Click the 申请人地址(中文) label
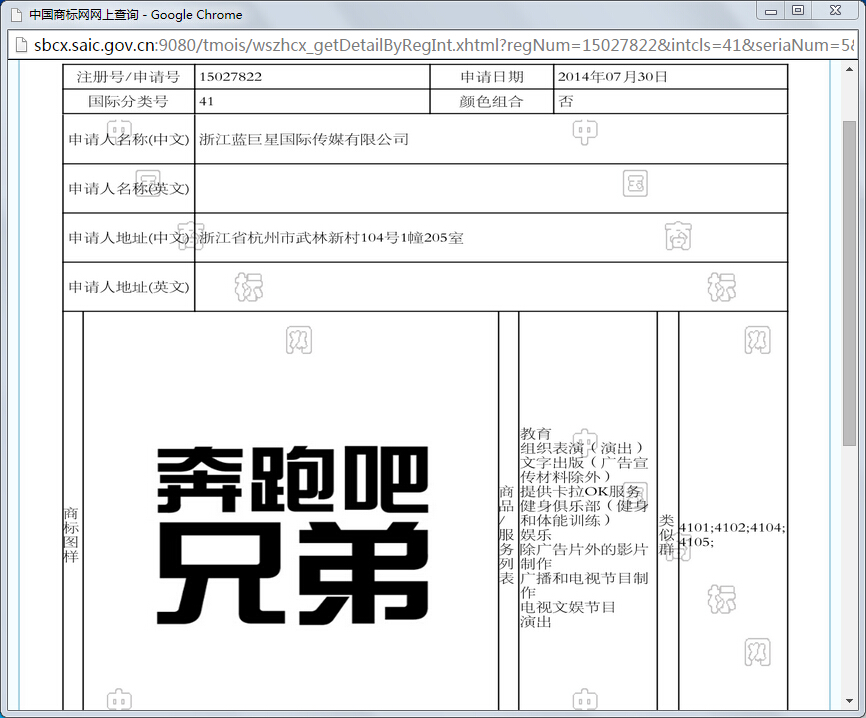Screen dimensions: 866x718 tap(129, 238)
